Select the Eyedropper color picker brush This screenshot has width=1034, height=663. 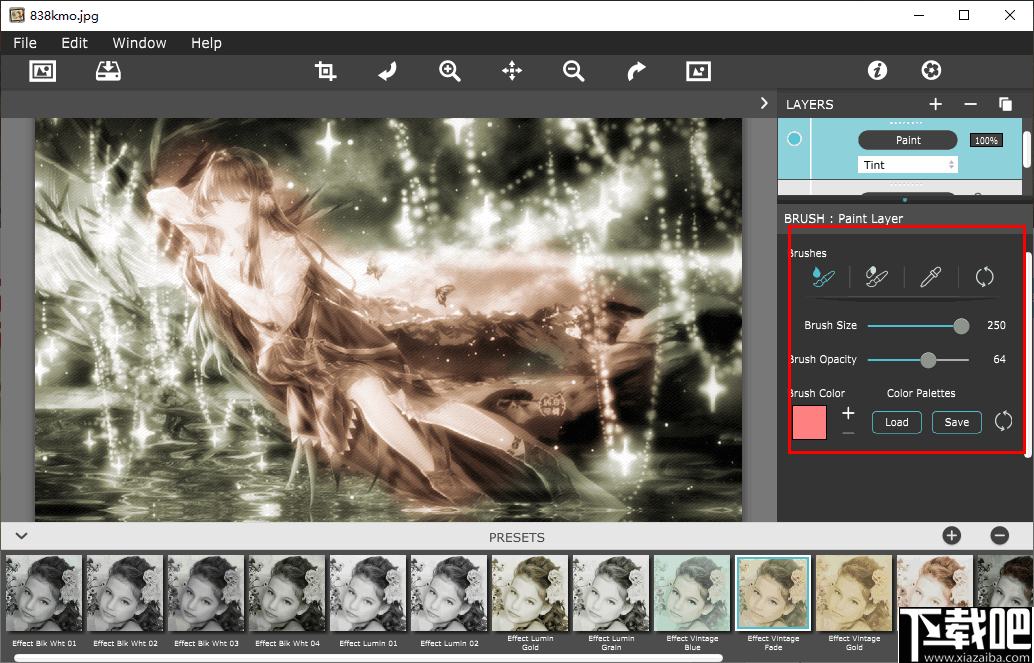(930, 277)
